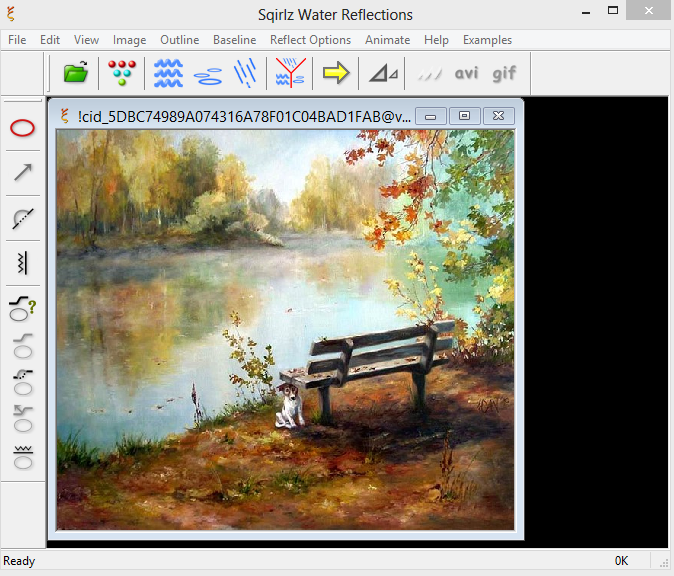Screen dimensions: 674x576
Task: Maximize the Sqirlz Water Reflections window
Action: click(x=613, y=10)
